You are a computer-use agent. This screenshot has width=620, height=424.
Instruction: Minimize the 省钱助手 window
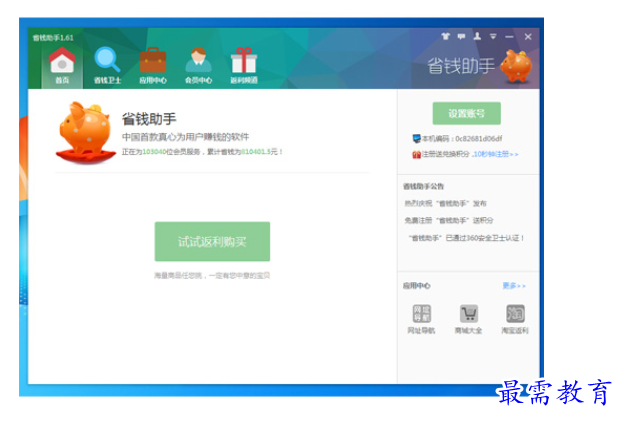tap(509, 37)
